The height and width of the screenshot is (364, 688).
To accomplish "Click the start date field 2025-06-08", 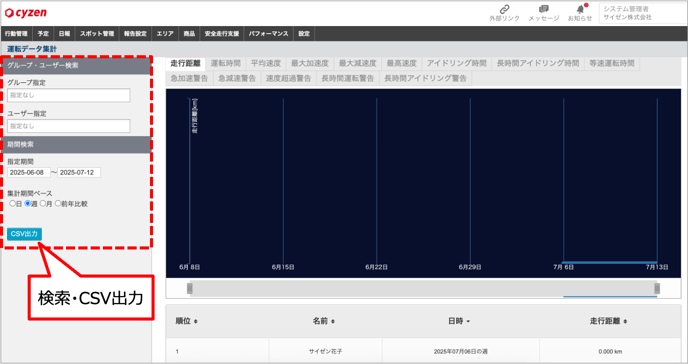I will point(29,172).
